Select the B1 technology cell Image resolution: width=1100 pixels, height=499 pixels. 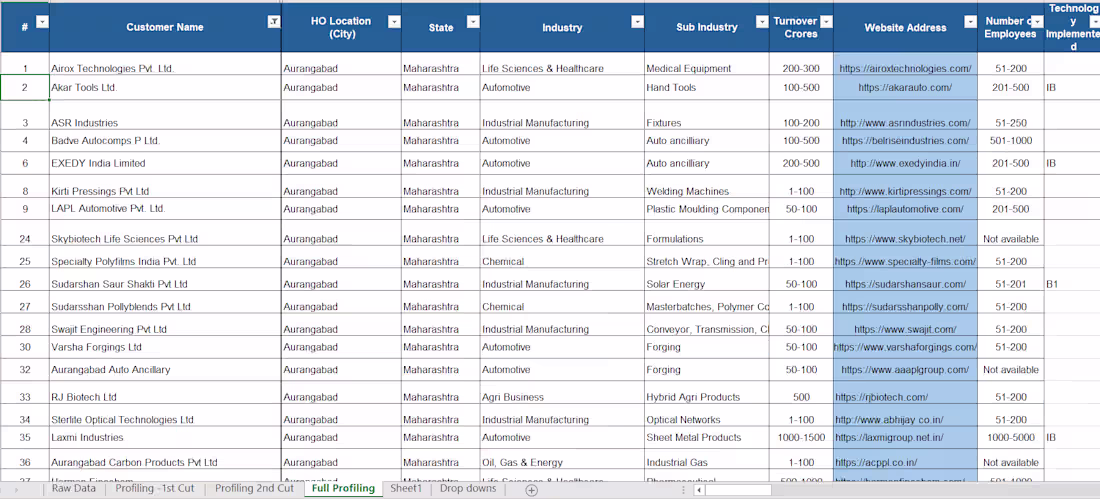1072,280
